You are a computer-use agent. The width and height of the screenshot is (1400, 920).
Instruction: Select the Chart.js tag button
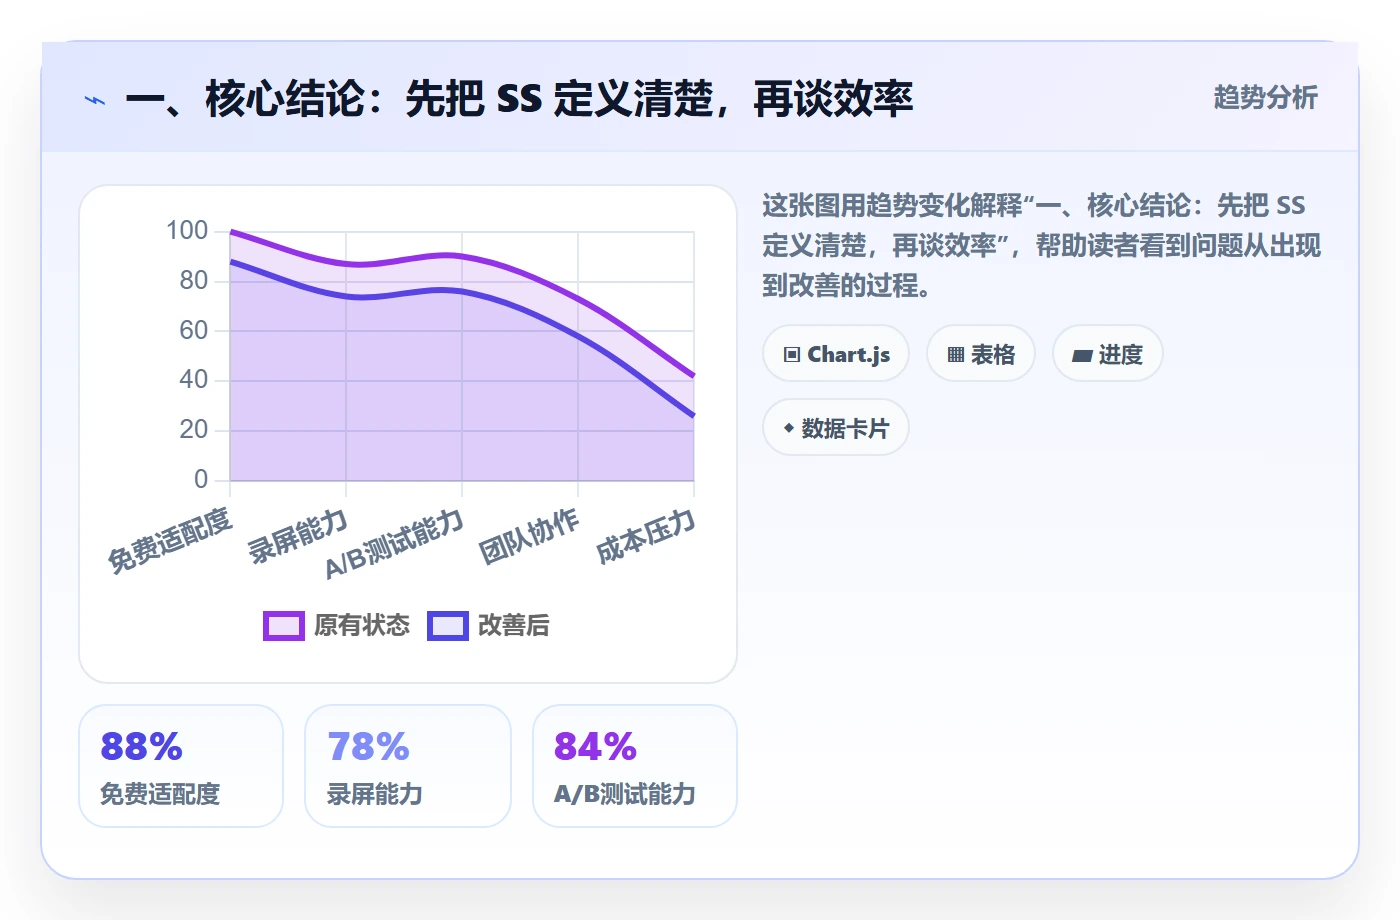coord(836,354)
